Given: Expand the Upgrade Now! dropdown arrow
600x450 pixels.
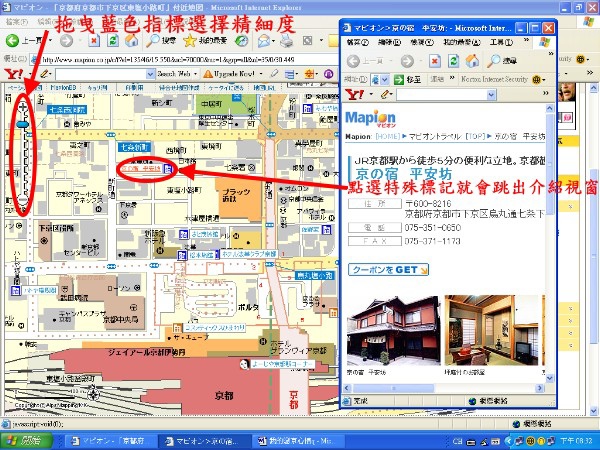Looking at the screenshot, I should coord(261,73).
